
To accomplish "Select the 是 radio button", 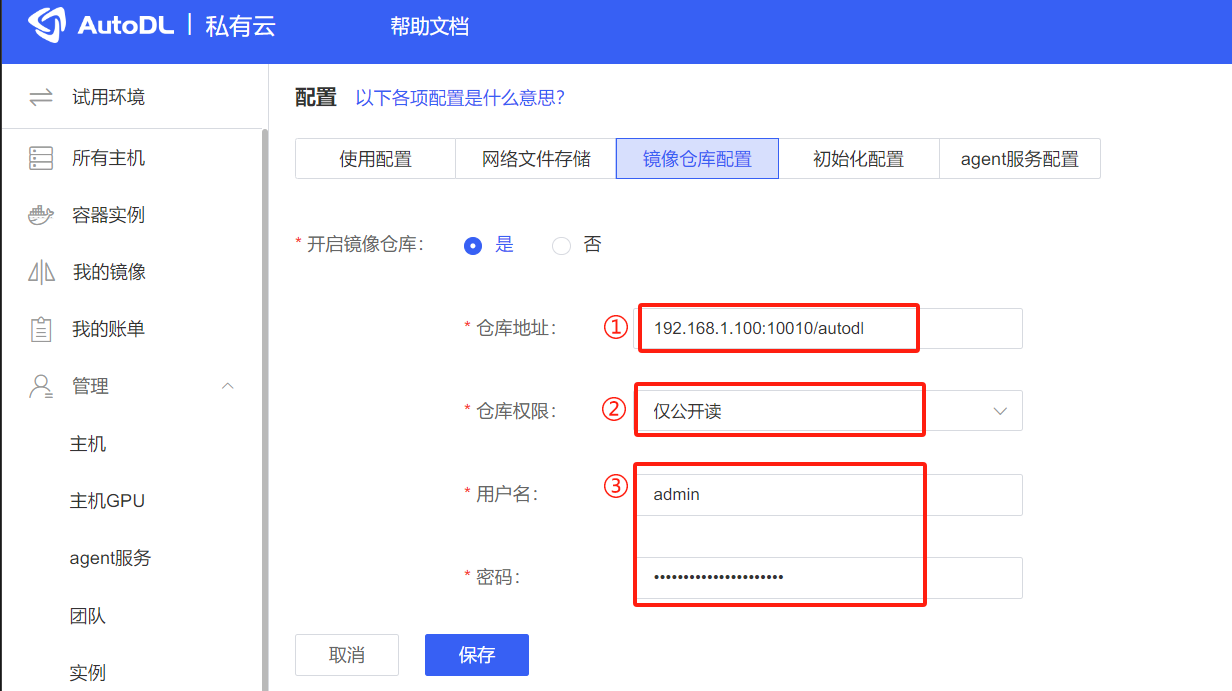I will point(472,245).
